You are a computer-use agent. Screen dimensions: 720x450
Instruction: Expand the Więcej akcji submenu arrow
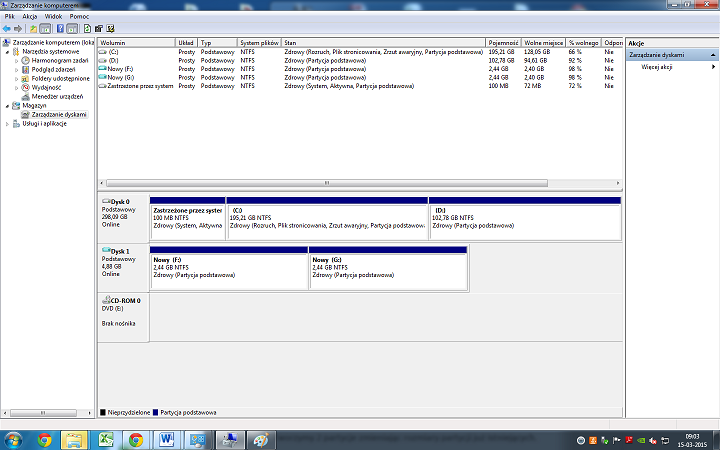pos(713,66)
